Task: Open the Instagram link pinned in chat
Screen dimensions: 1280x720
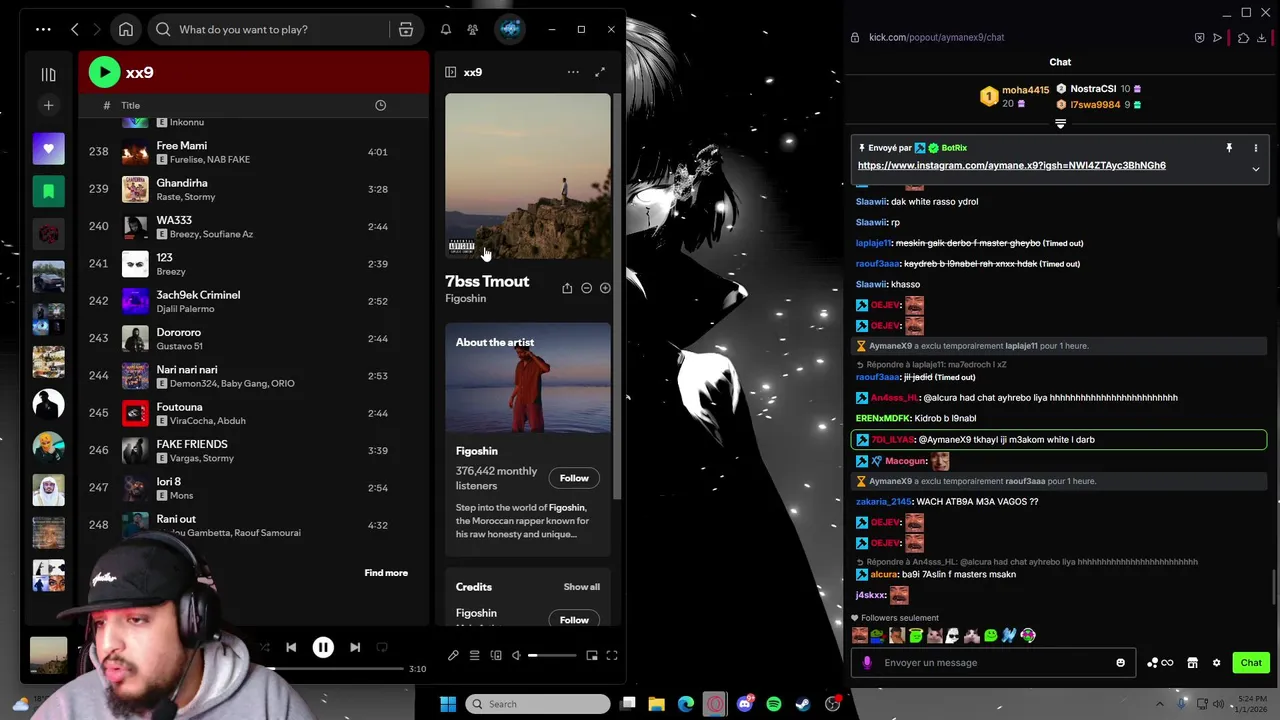Action: (1012, 166)
